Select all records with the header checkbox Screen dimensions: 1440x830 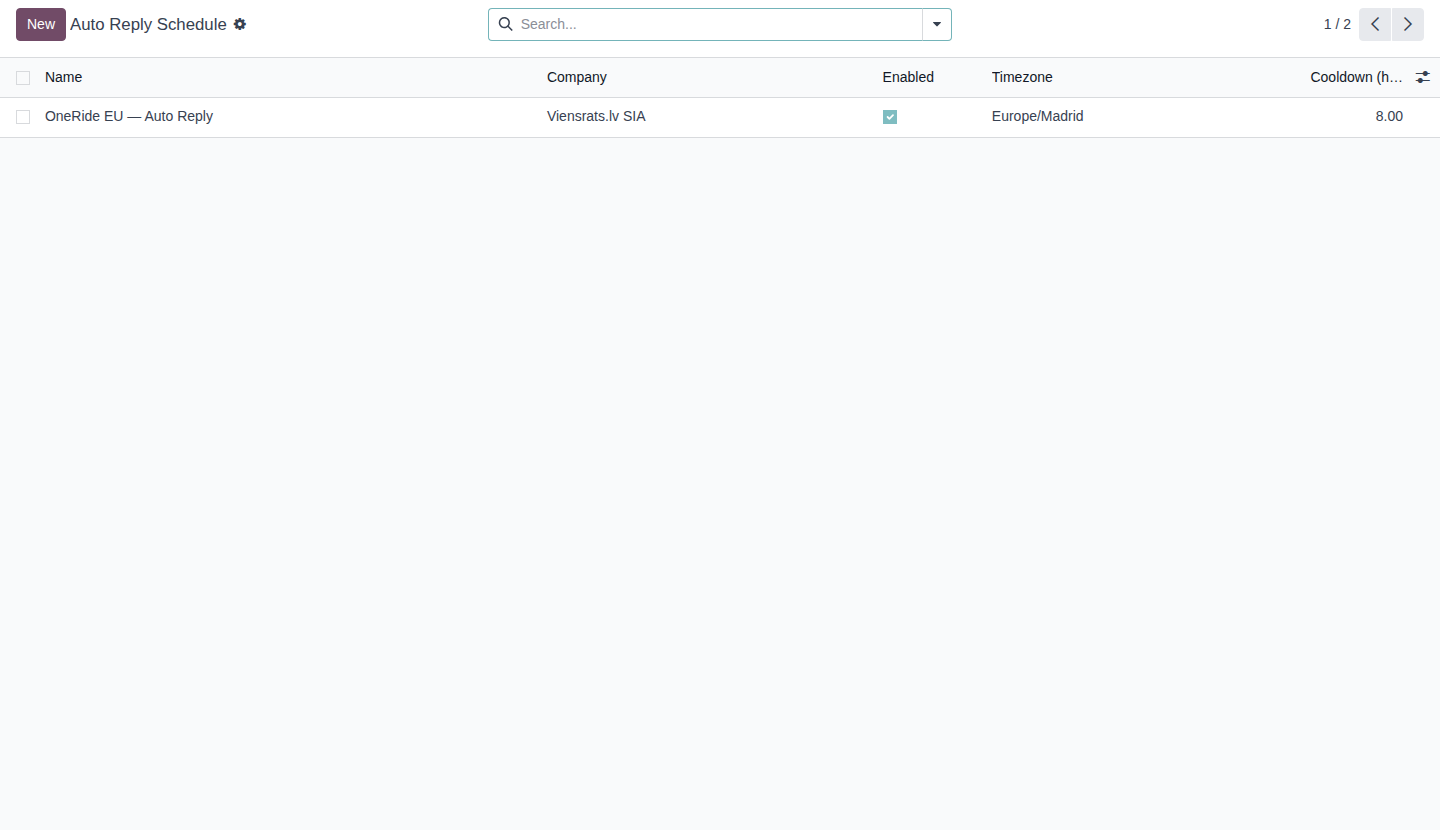pos(23,77)
